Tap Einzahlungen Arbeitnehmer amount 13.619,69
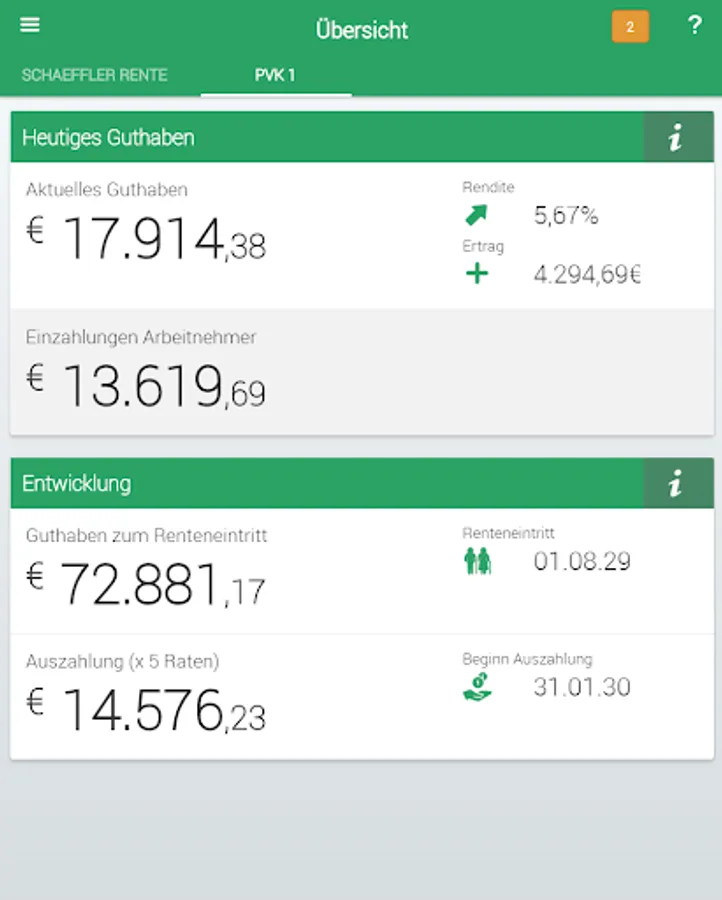The height and width of the screenshot is (900, 722). tap(146, 386)
